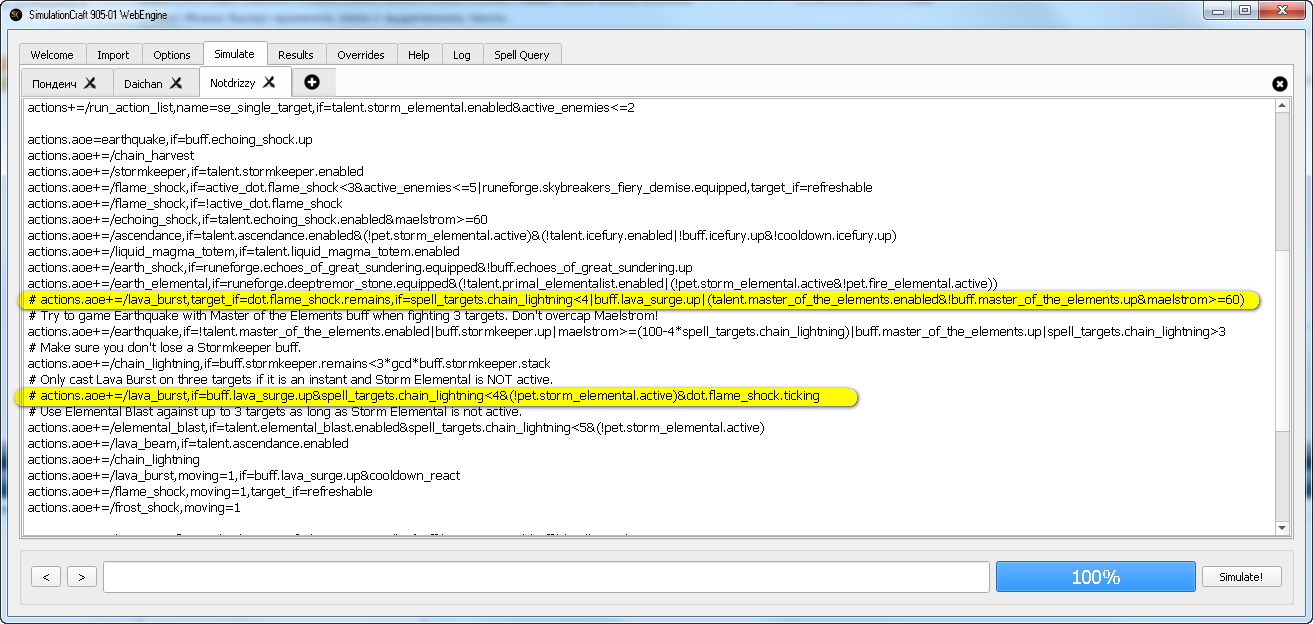This screenshot has width=1313, height=624.
Task: Close the Daichan profile tab
Action: tap(176, 83)
